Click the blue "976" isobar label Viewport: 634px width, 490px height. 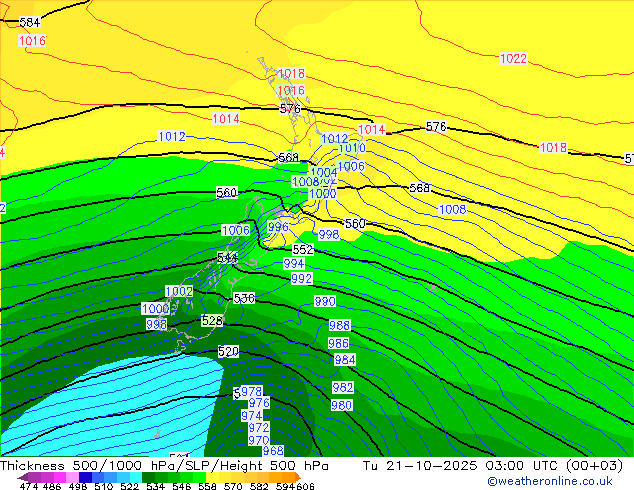[259, 403]
